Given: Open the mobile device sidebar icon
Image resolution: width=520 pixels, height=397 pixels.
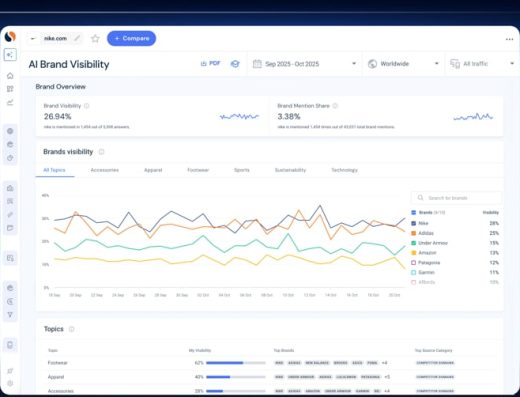Looking at the screenshot, I should (10, 345).
